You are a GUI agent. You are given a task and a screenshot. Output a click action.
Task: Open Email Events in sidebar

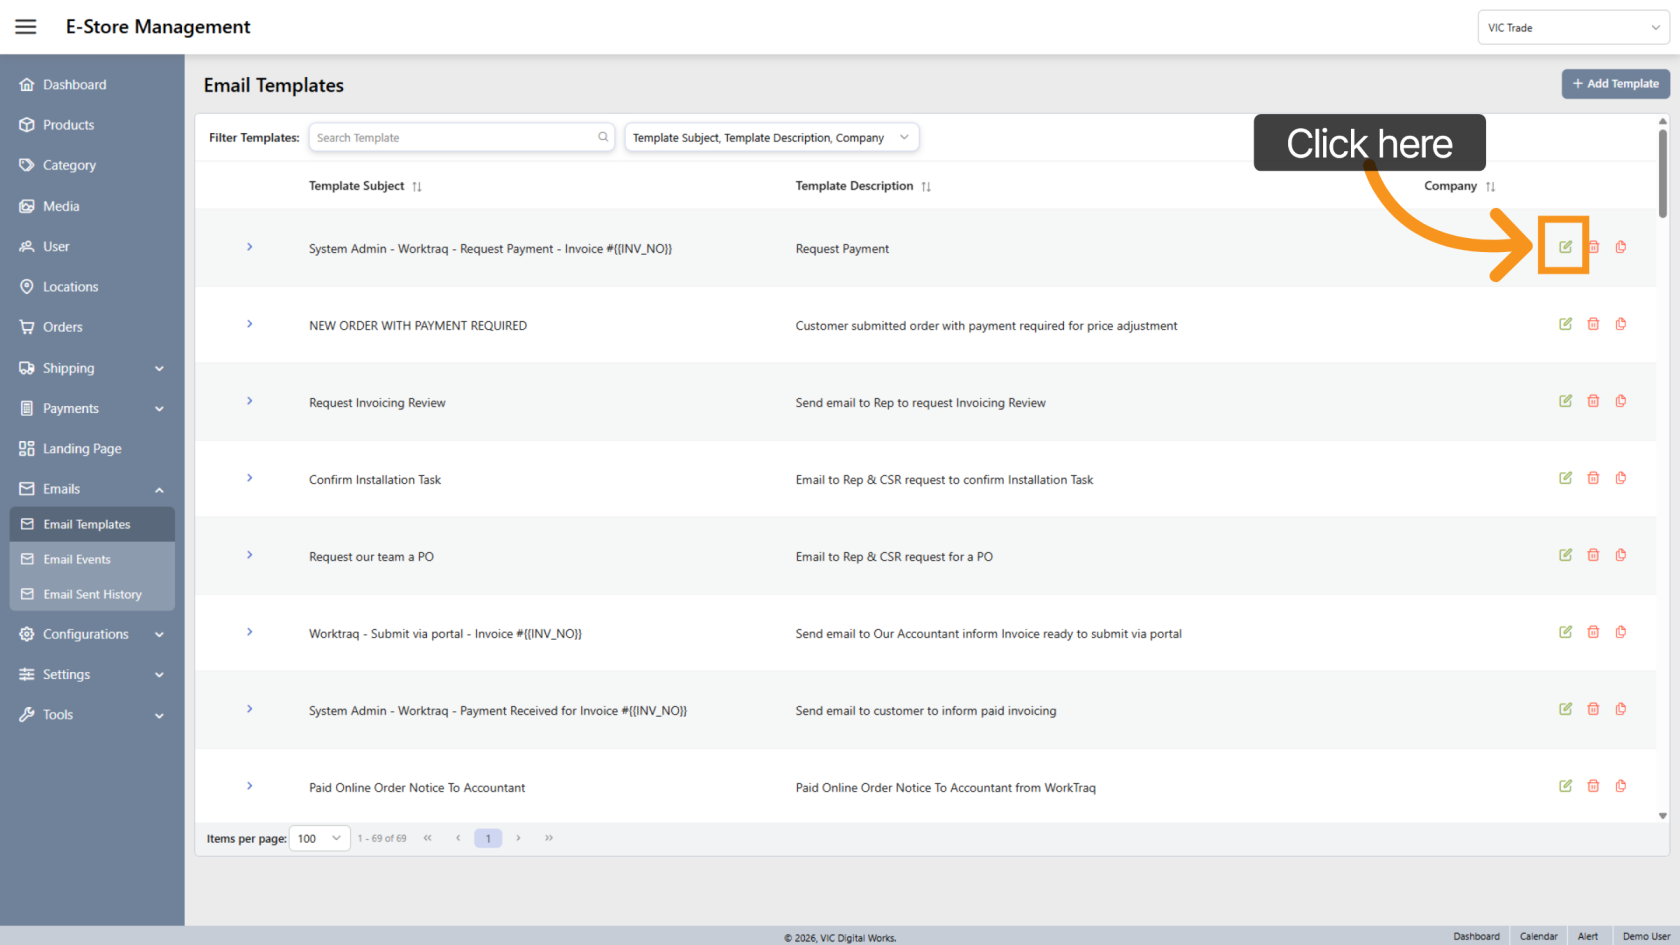[x=77, y=559]
